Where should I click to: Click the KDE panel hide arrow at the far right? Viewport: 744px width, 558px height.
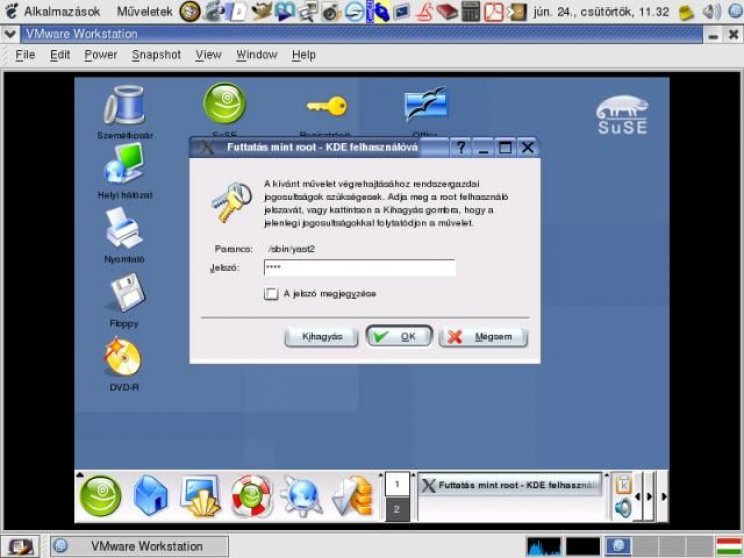(663, 496)
